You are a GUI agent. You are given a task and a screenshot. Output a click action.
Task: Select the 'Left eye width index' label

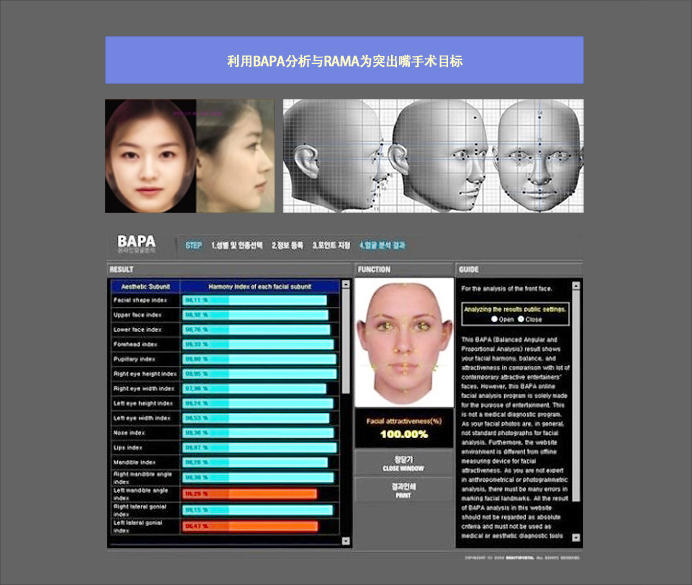pyautogui.click(x=142, y=418)
